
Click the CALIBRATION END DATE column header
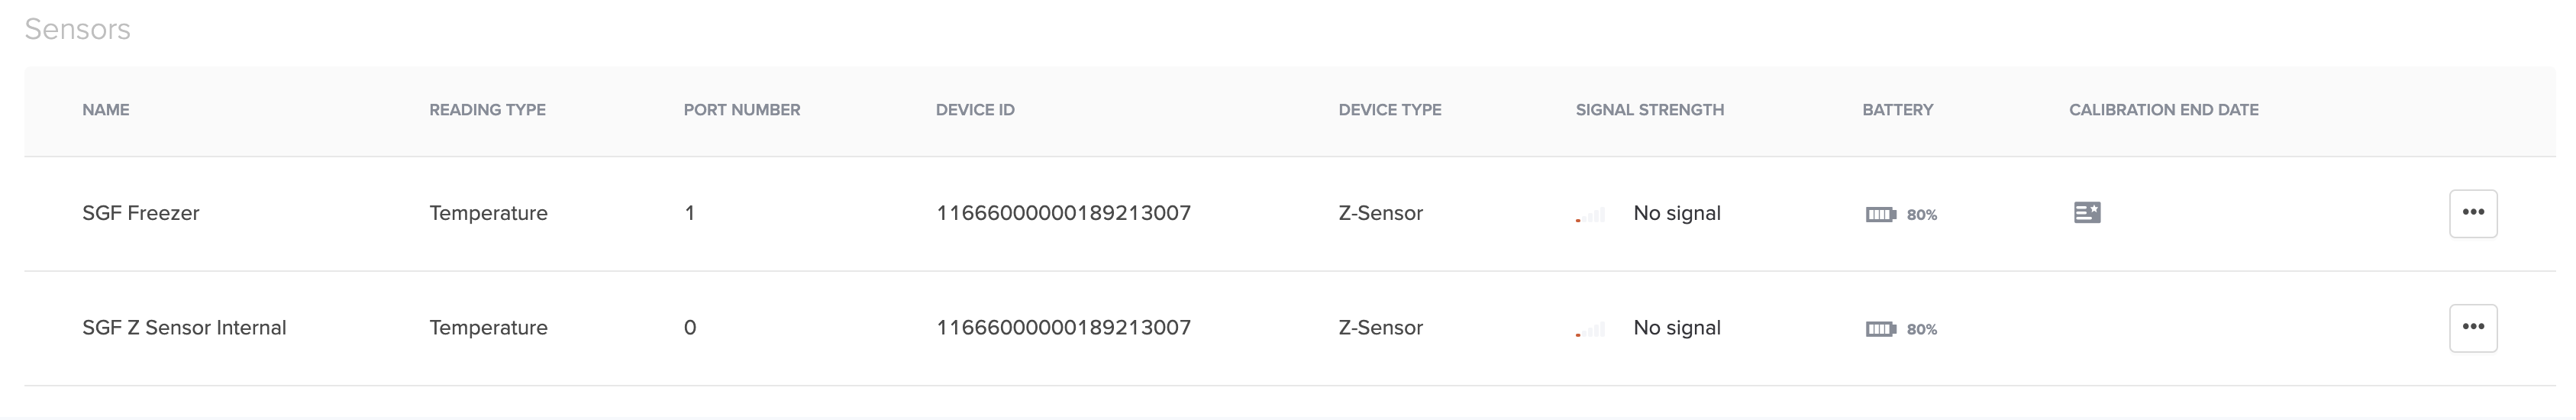(x=2164, y=110)
